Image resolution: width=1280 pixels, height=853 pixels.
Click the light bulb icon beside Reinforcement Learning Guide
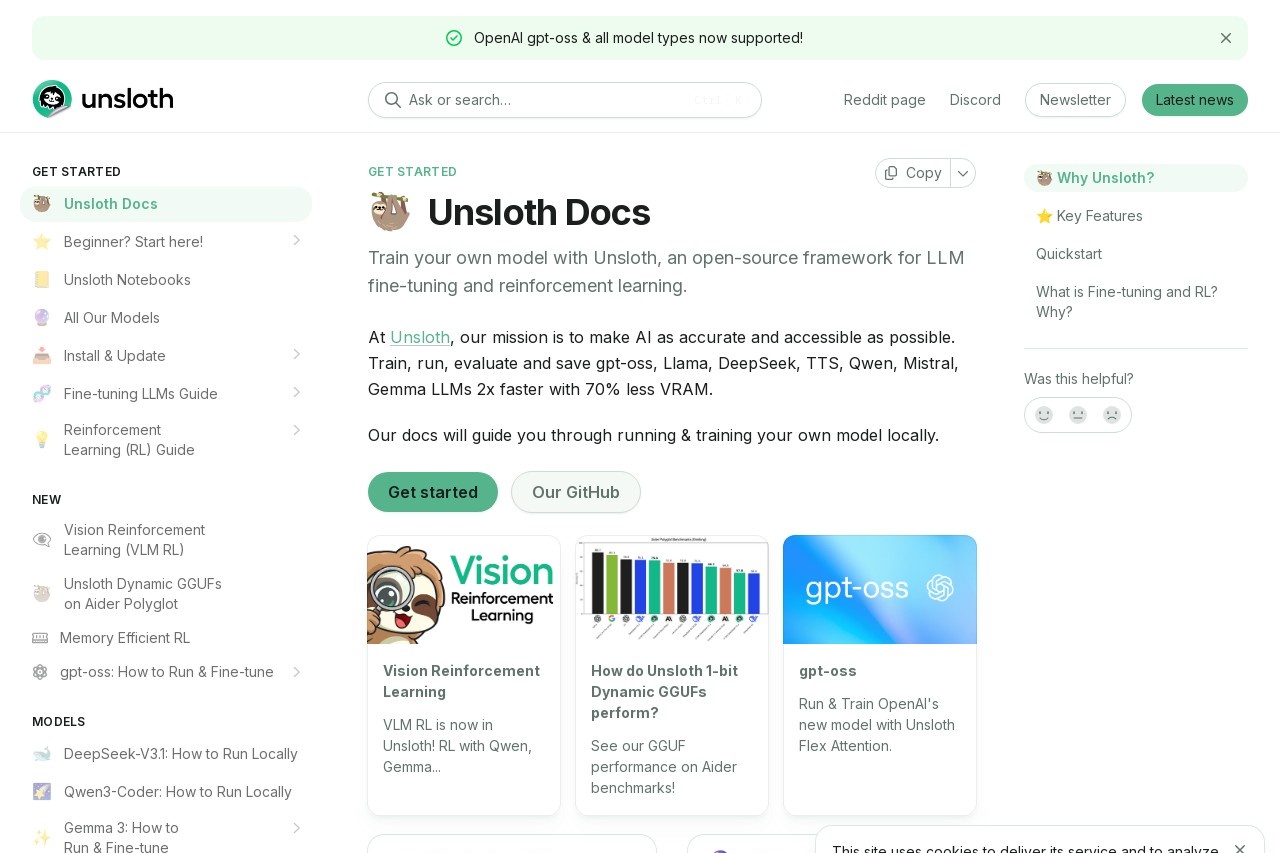42,440
